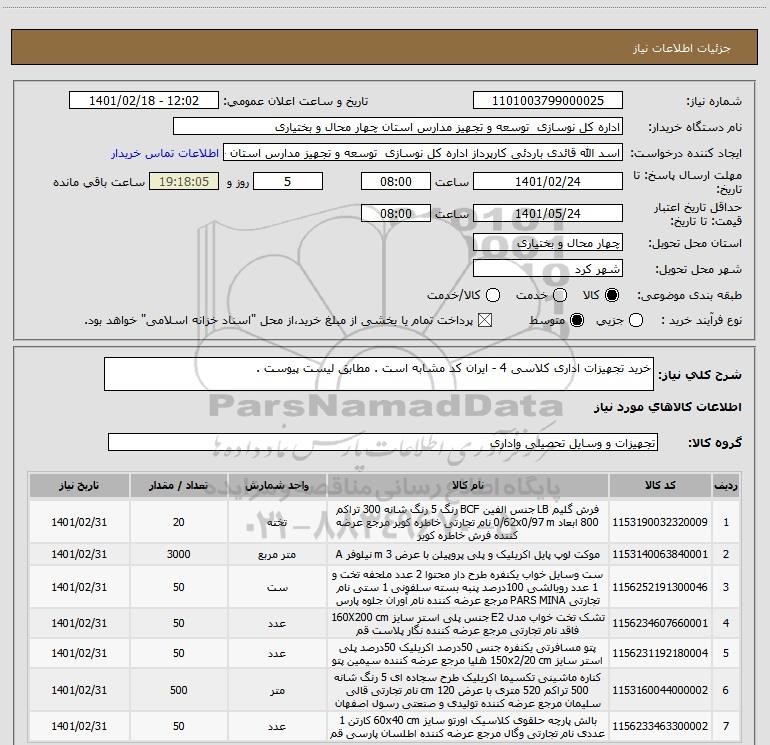Click the کد کالا column header
Image resolution: width=770 pixels, height=745 pixels.
[x=660, y=486]
